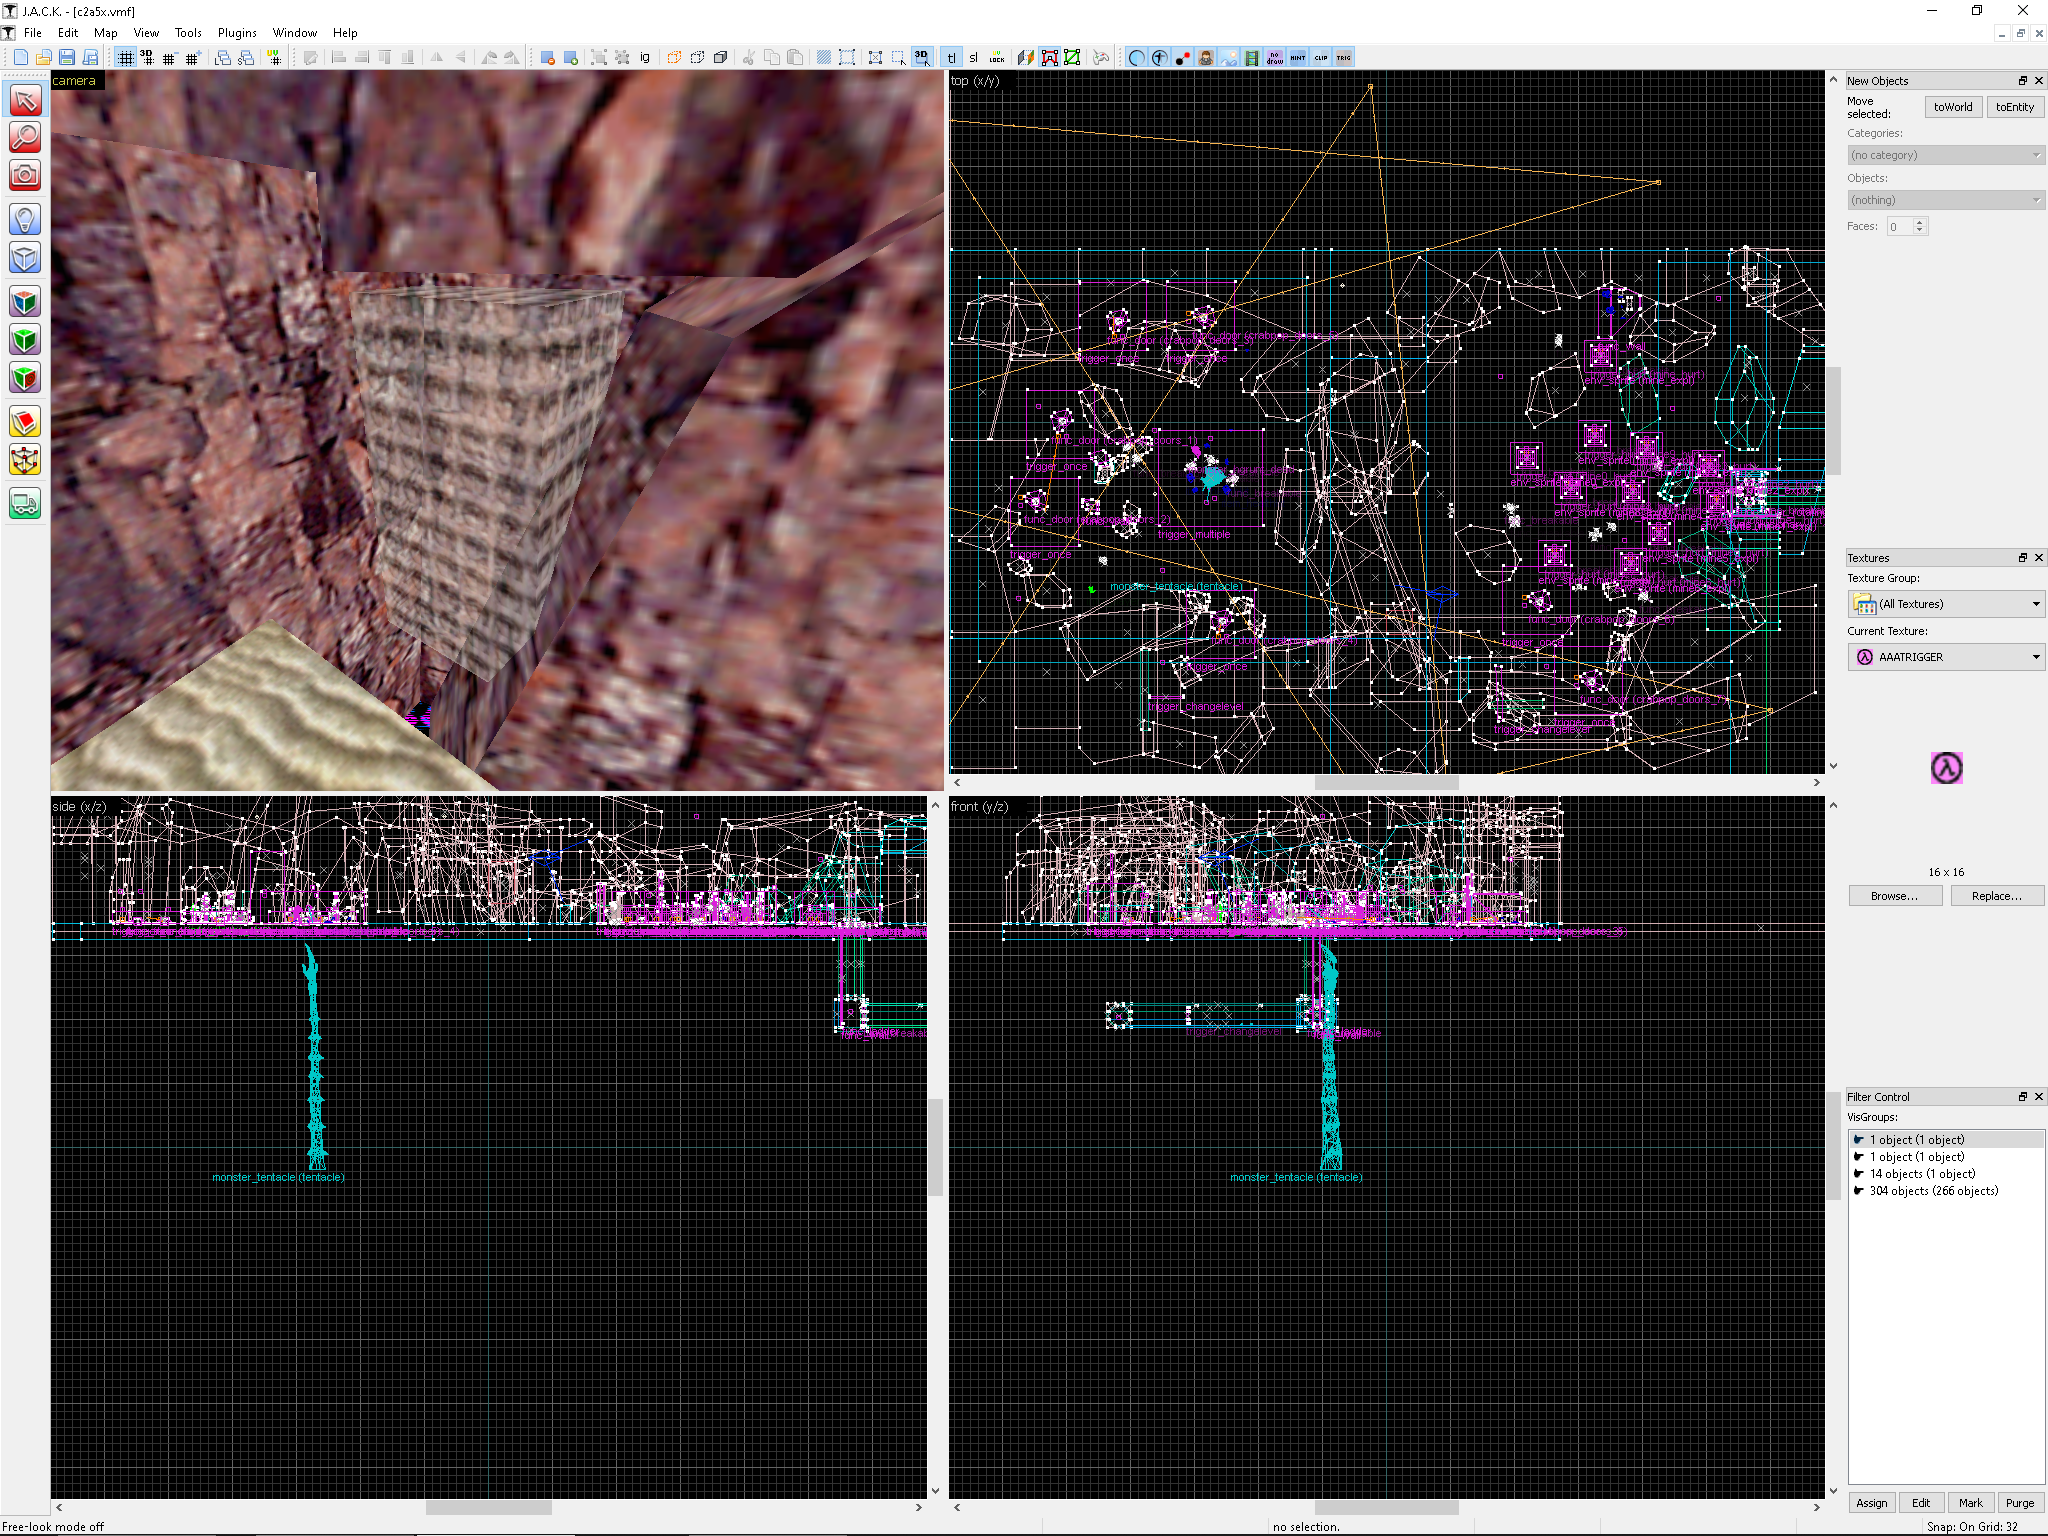Open a map file
The width and height of the screenshot is (2048, 1536).
(x=44, y=58)
